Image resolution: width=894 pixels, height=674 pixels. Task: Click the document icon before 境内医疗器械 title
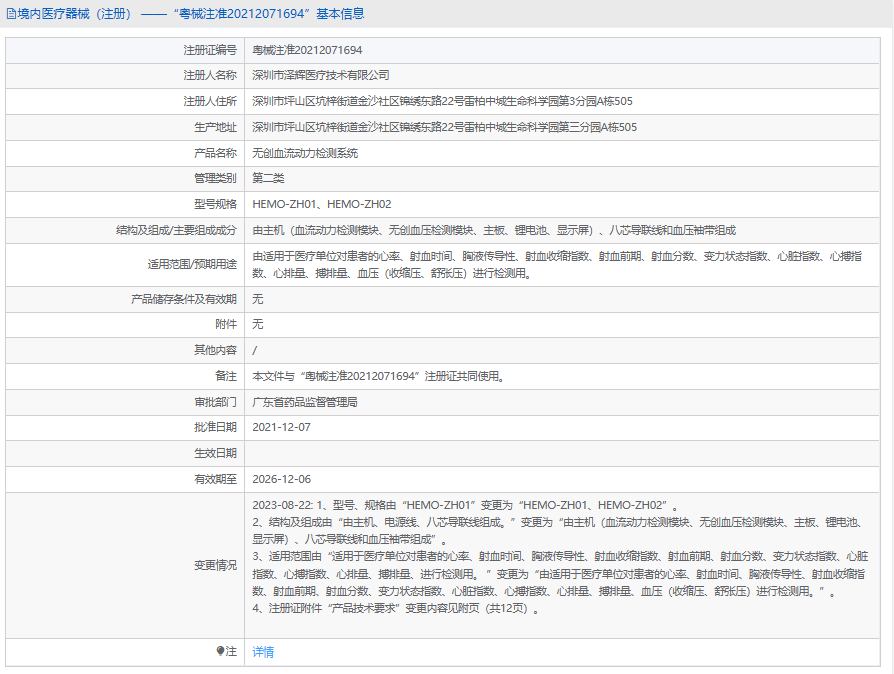11,14
